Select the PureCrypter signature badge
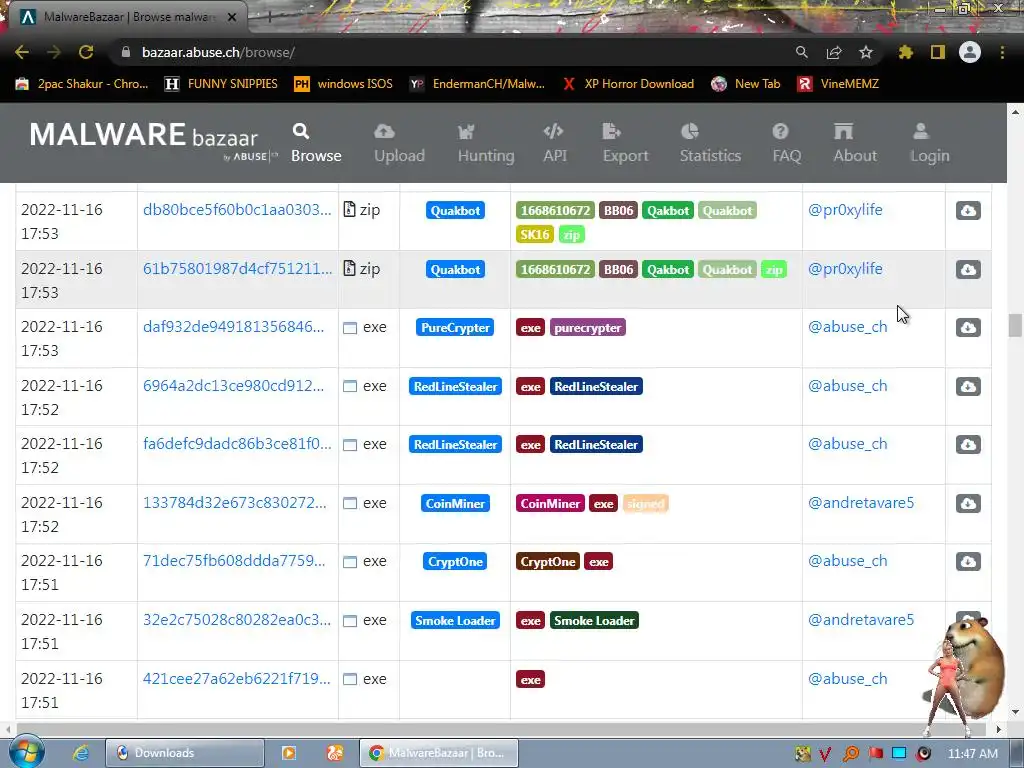Screen dimensions: 1024x768 [455, 328]
